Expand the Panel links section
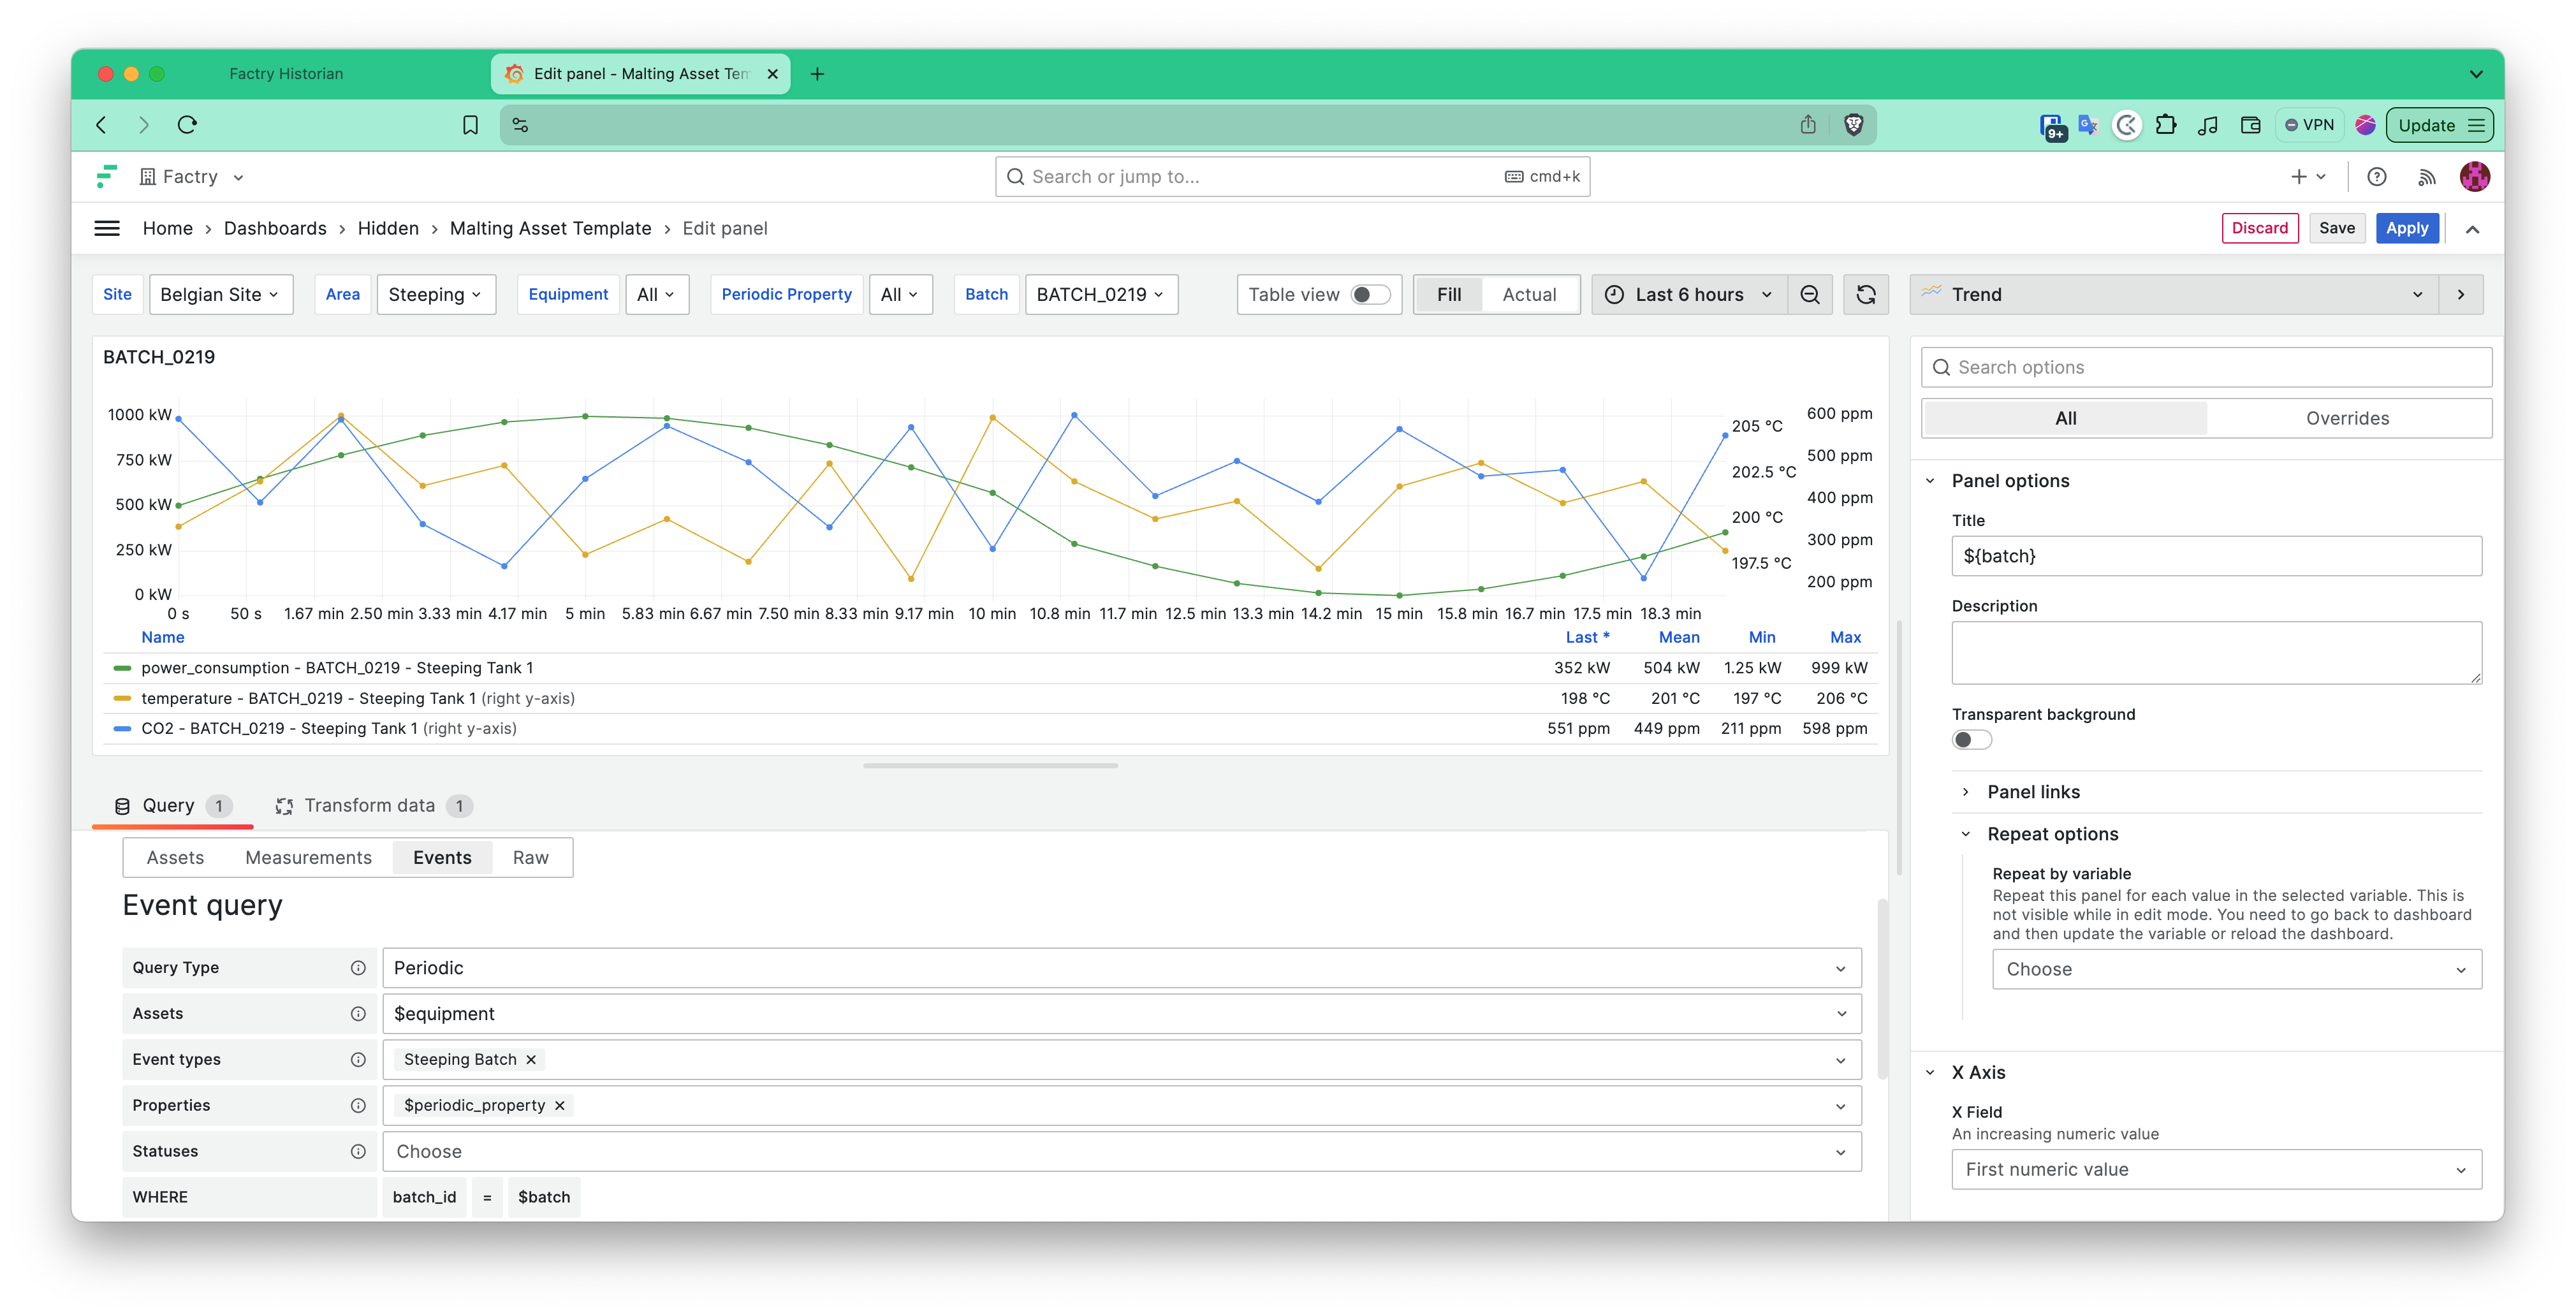This screenshot has width=2576, height=1316. point(2033,791)
